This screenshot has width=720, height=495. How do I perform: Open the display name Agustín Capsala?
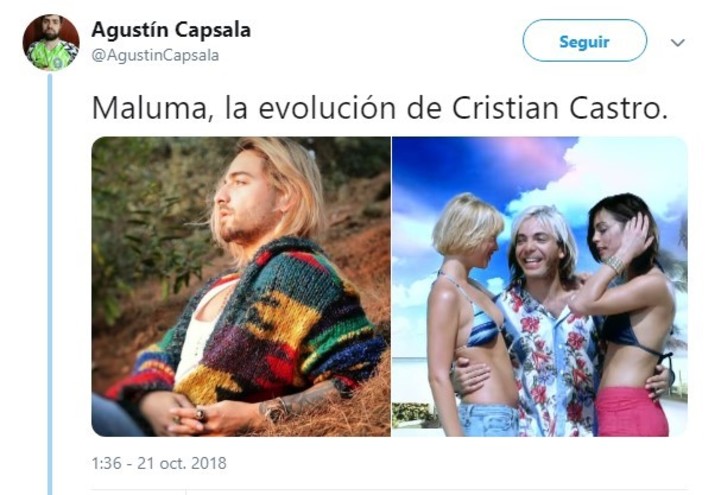171,30
